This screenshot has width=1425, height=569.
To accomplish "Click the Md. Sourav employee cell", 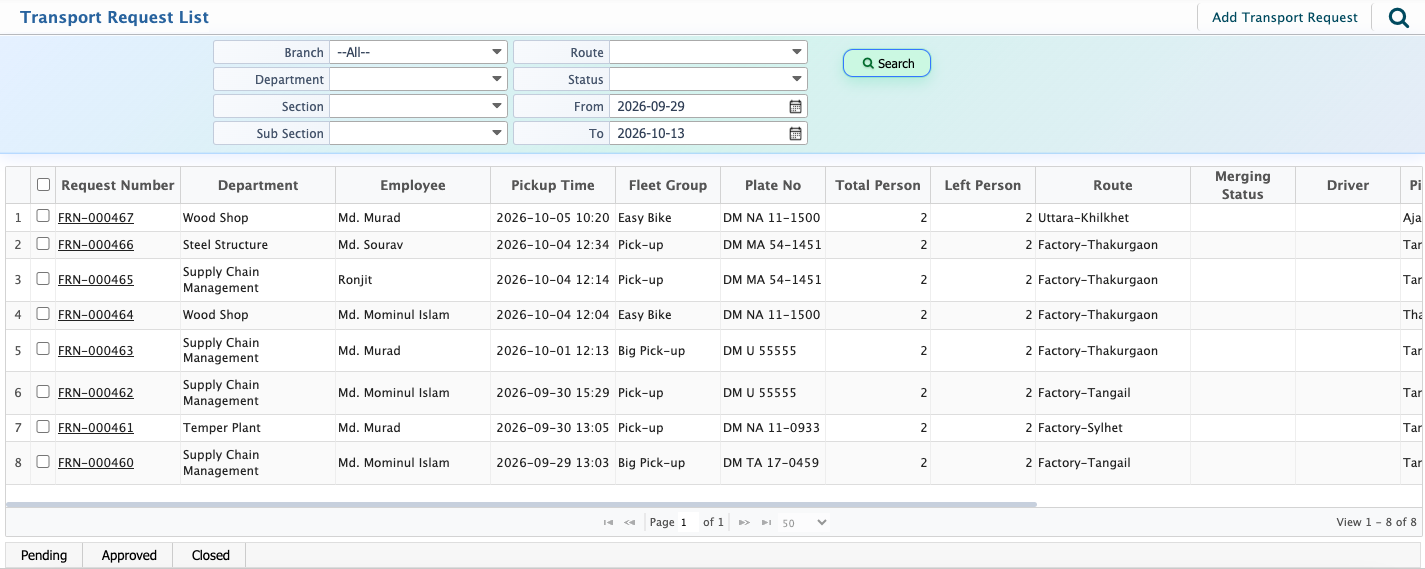I will (413, 244).
